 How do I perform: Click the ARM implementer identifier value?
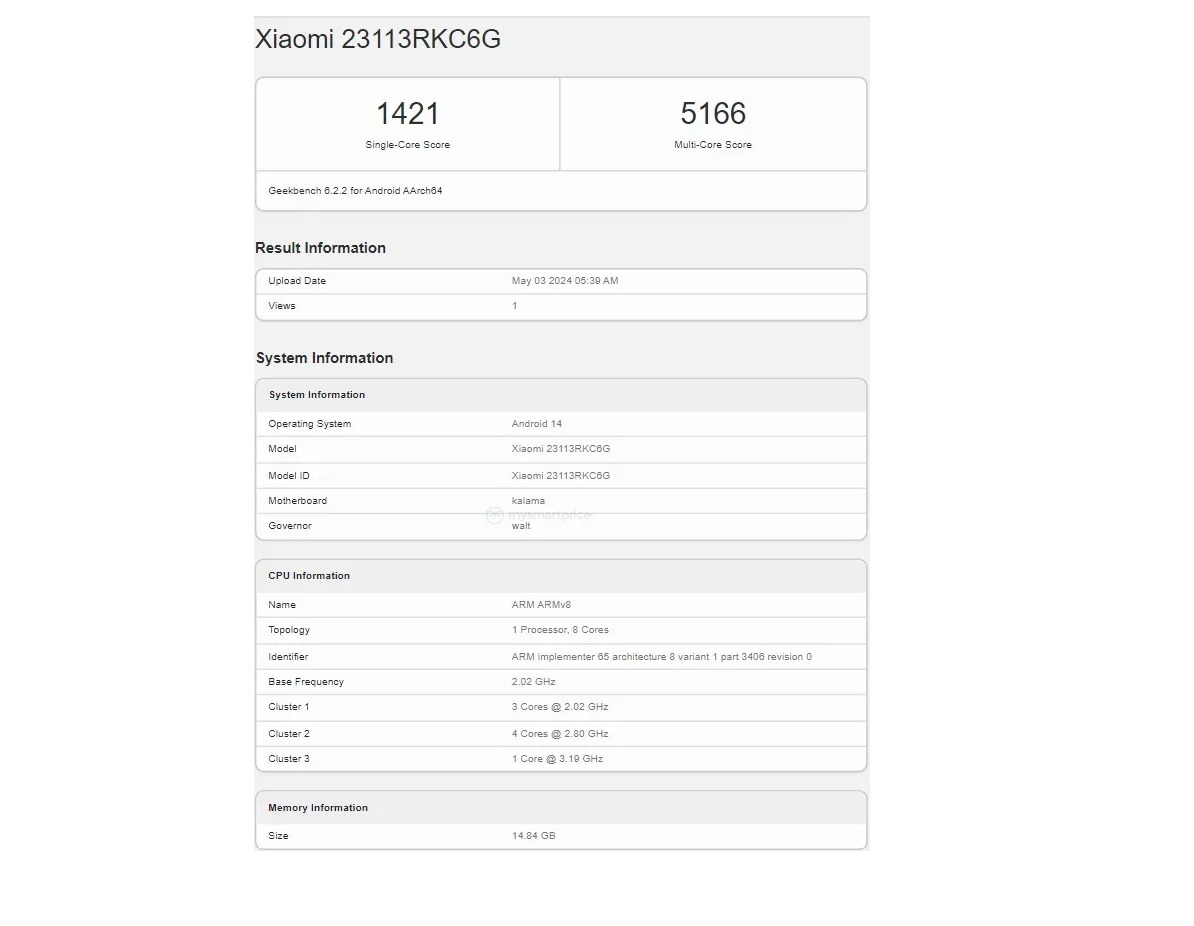(661, 657)
